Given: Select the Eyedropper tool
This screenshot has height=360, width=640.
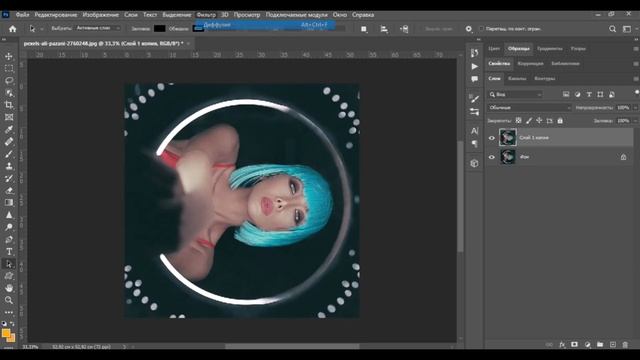Looking at the screenshot, I should coord(9,130).
